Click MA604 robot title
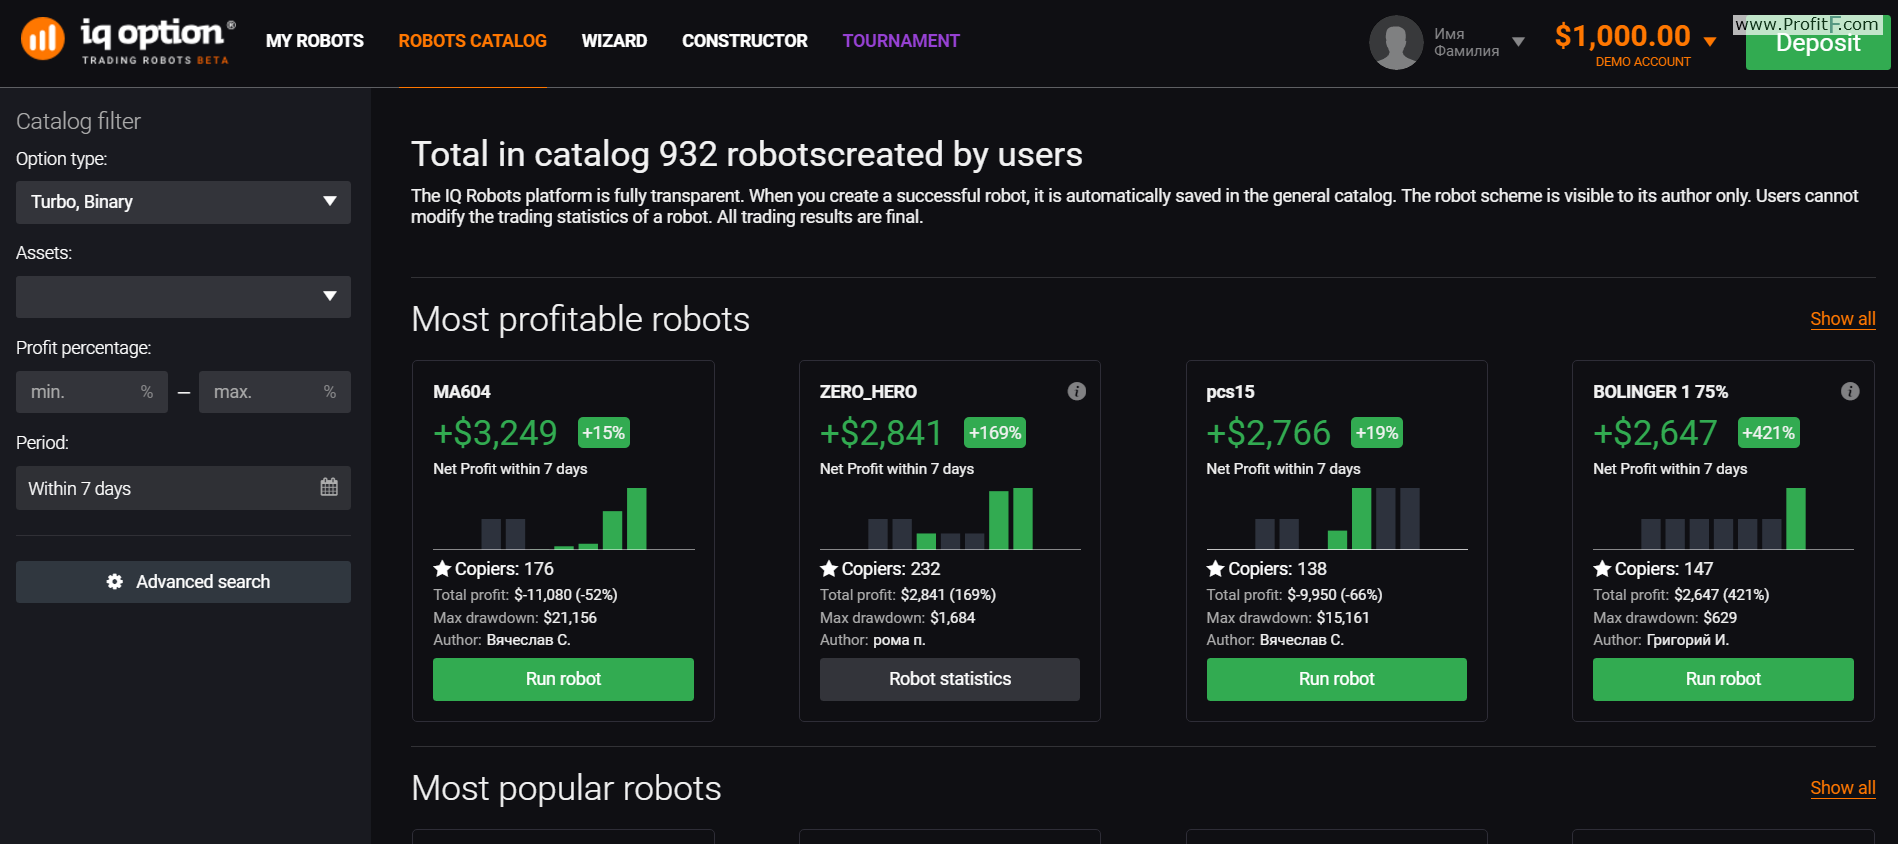1898x844 pixels. [462, 392]
